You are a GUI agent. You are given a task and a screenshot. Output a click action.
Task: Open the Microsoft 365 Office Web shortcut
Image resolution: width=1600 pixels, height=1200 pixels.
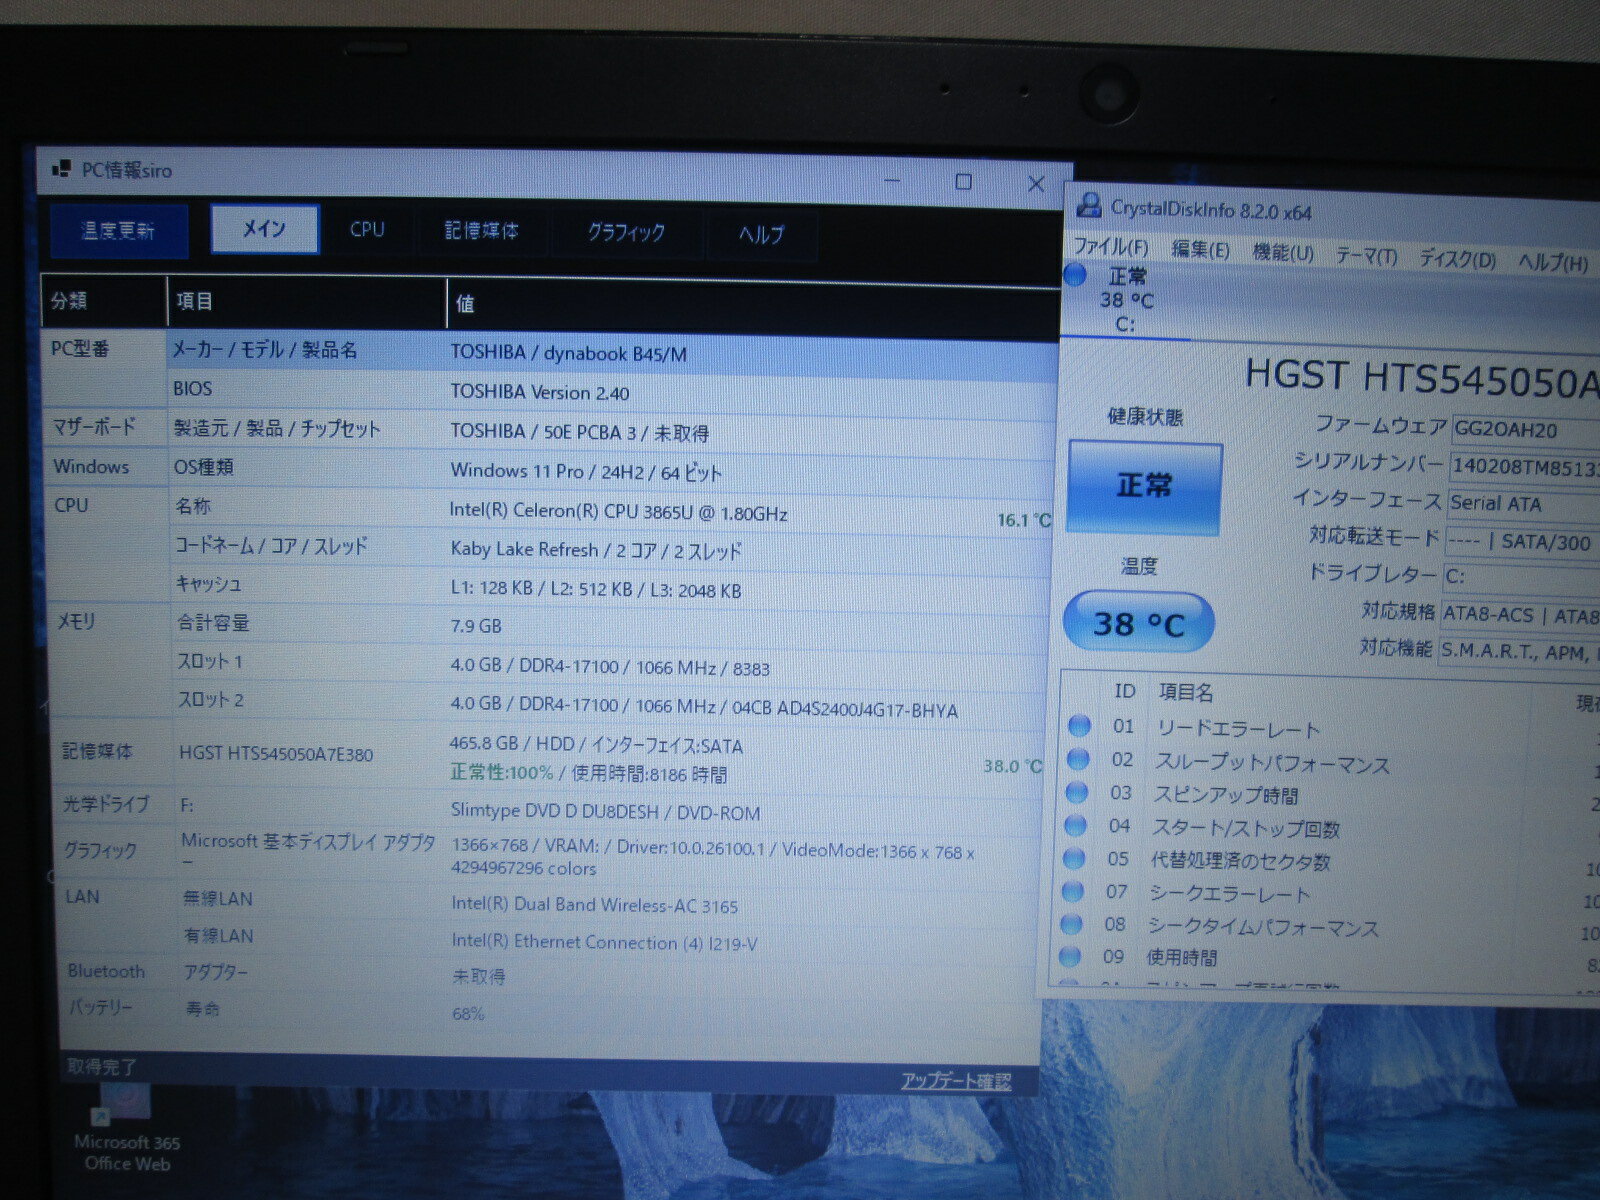126,1130
